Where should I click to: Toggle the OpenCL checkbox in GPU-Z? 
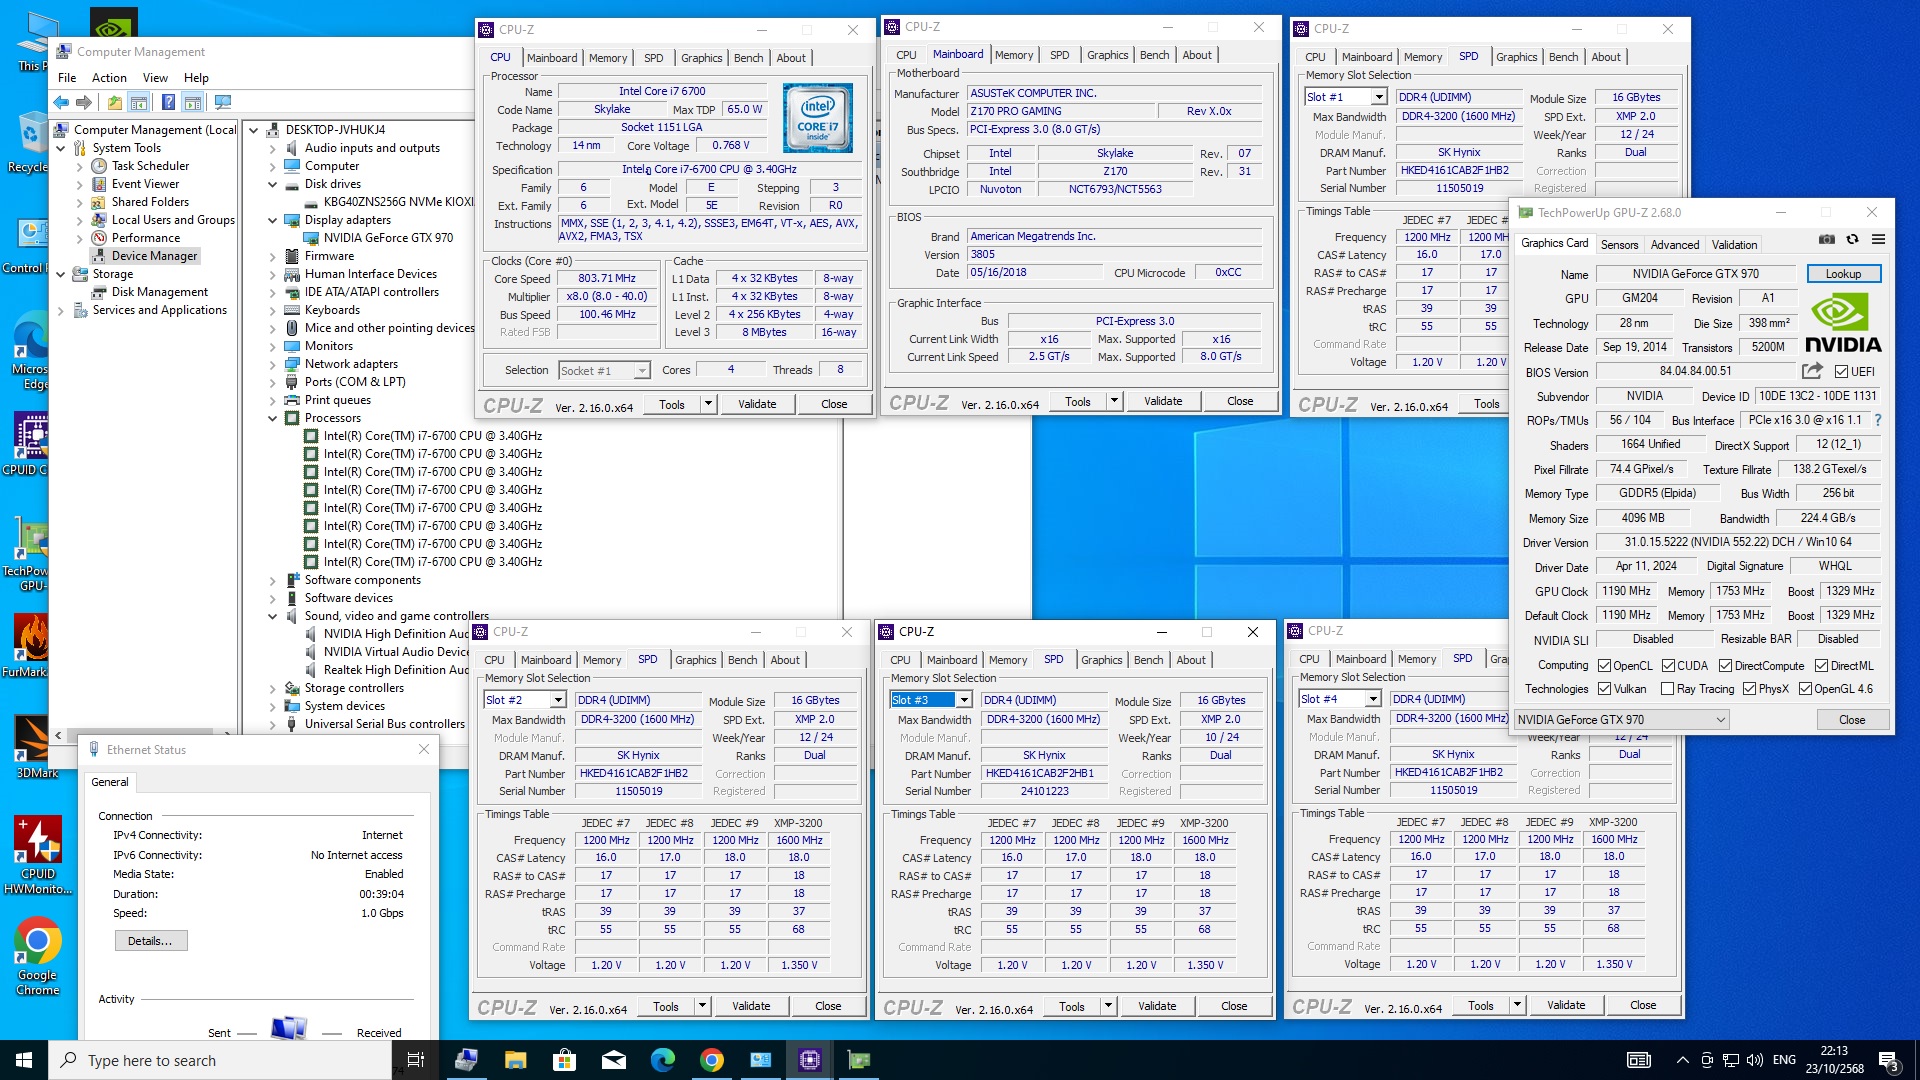1604,666
